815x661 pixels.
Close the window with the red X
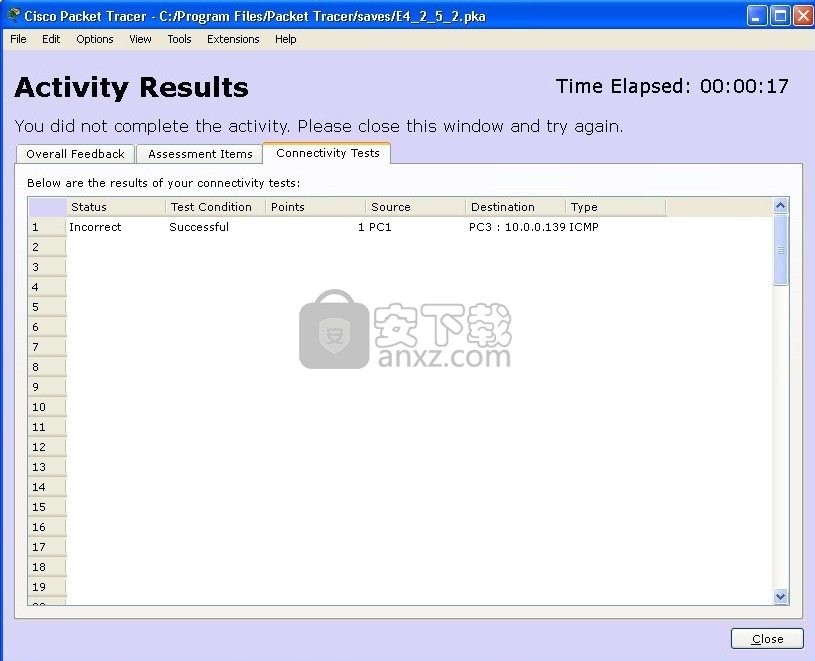[803, 16]
